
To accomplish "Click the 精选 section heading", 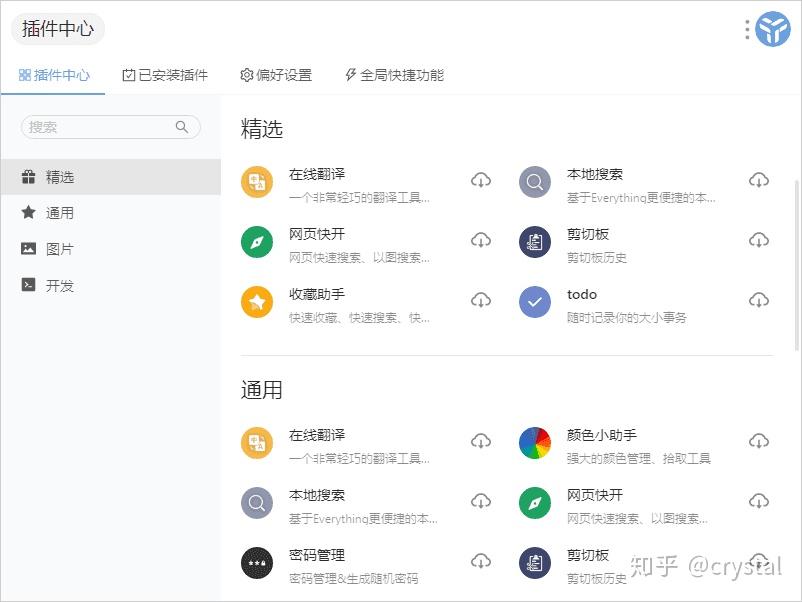I will pos(262,128).
